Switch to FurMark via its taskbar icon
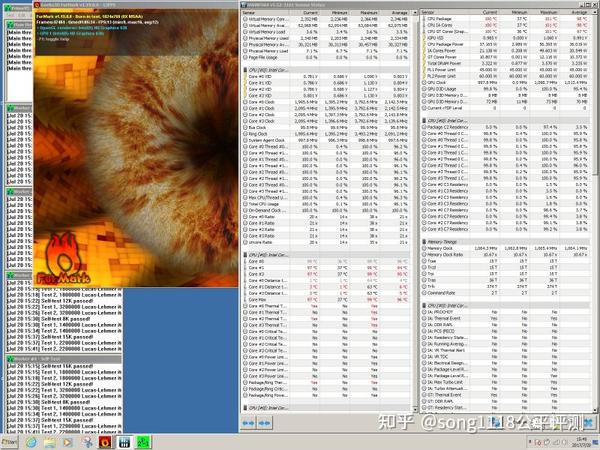This screenshot has height=450, width=600. (x=105, y=442)
